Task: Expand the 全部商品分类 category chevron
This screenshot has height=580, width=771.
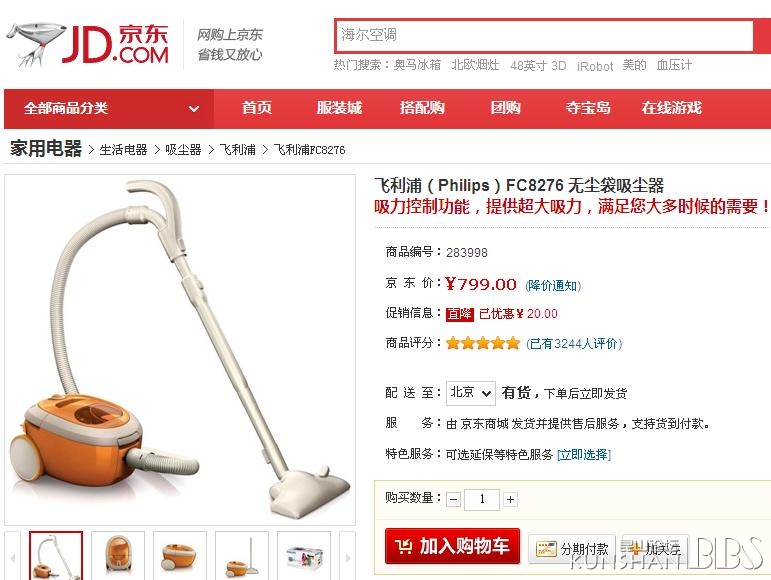Action: click(194, 109)
